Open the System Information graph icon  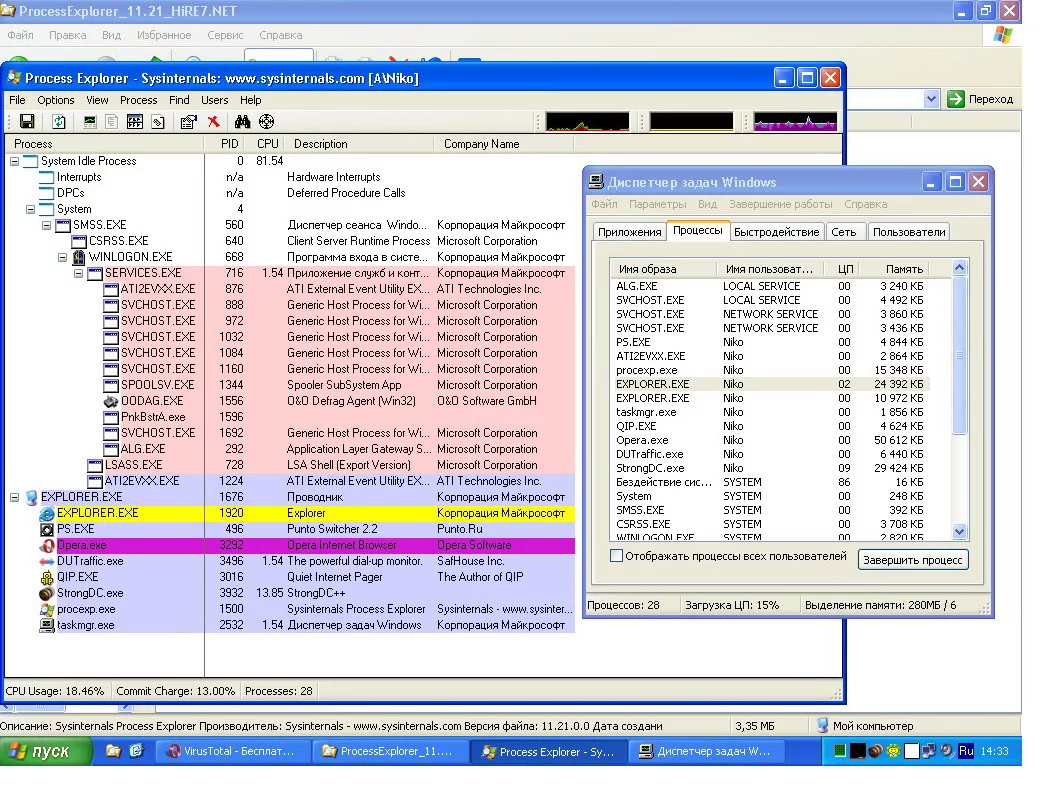pyautogui.click(x=90, y=122)
